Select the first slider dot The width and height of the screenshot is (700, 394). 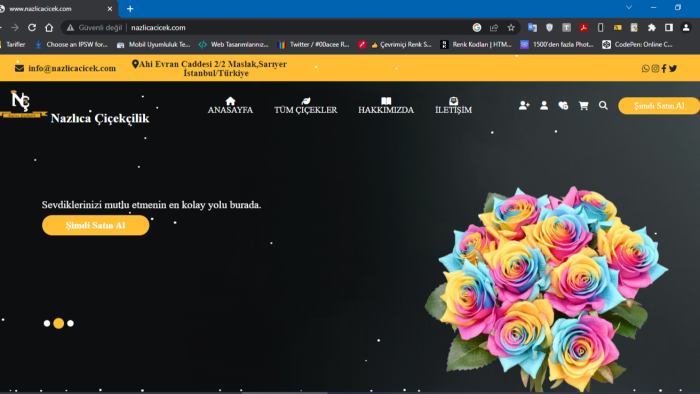tap(47, 323)
